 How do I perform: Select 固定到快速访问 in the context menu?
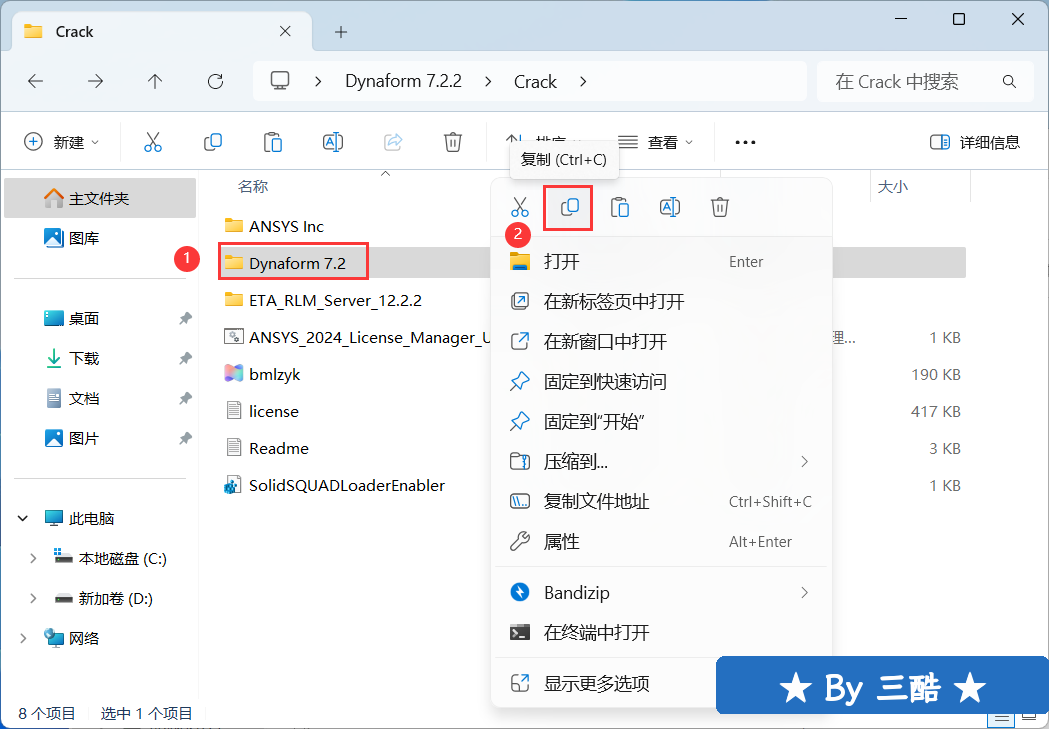coord(662,382)
